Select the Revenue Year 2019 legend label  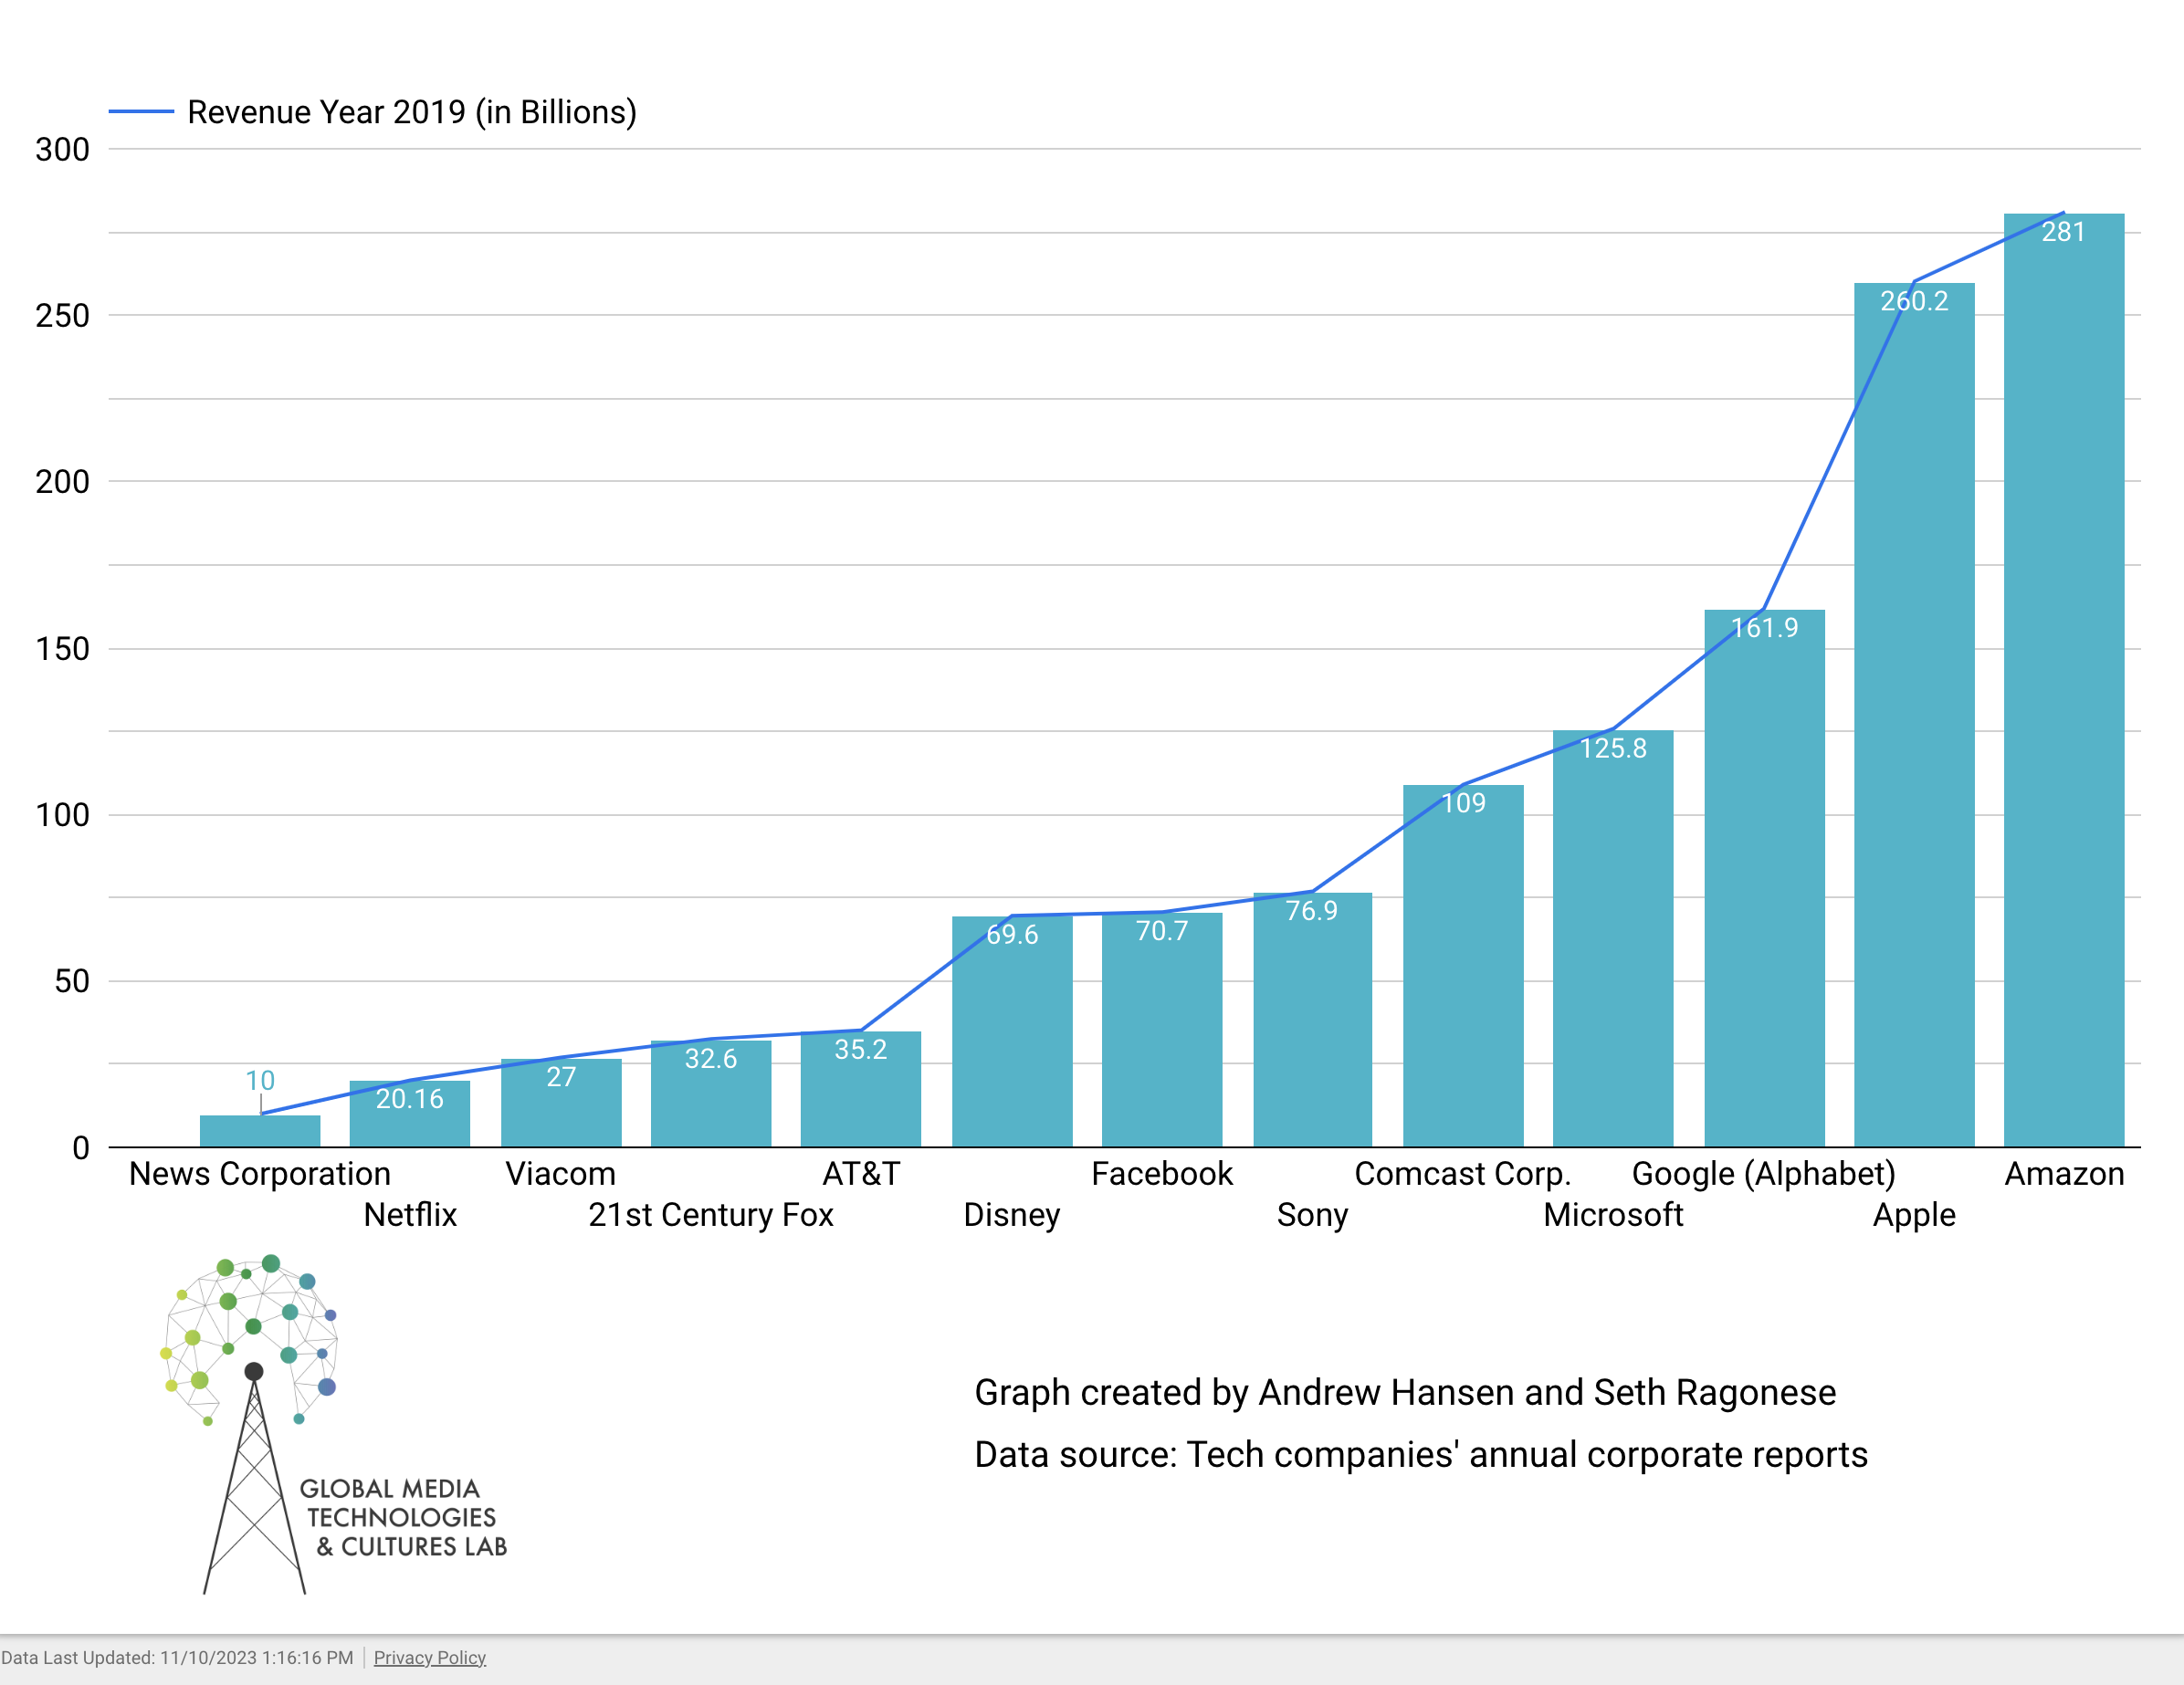411,112
